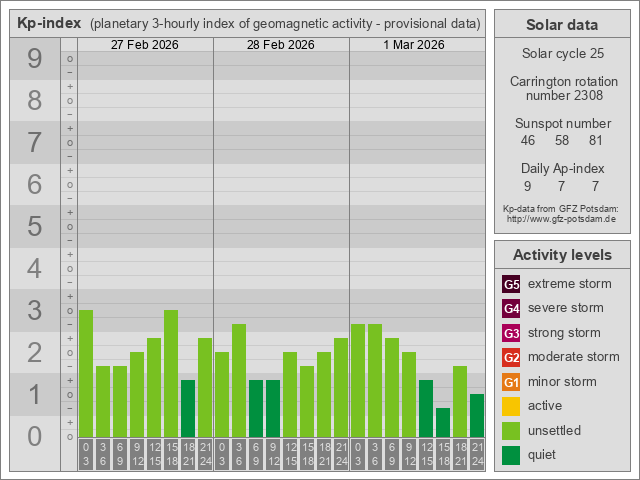Click the dark green quiet swatch

pyautogui.click(x=511, y=455)
